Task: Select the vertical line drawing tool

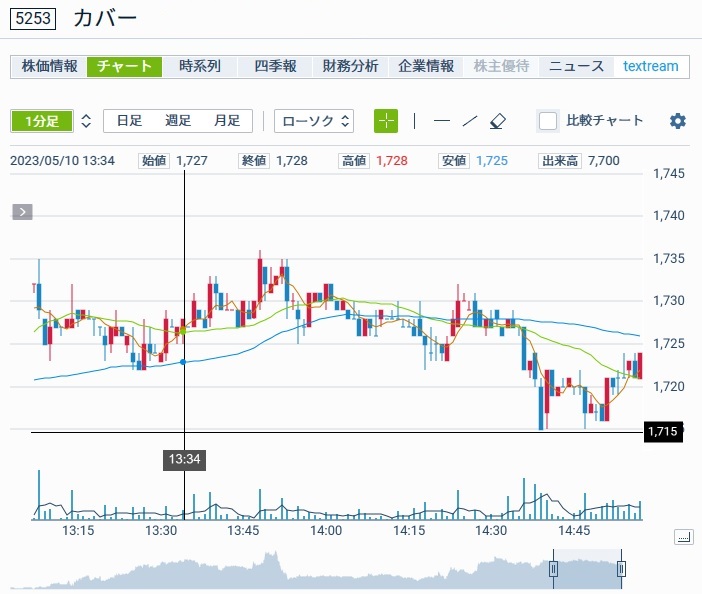Action: (x=415, y=121)
